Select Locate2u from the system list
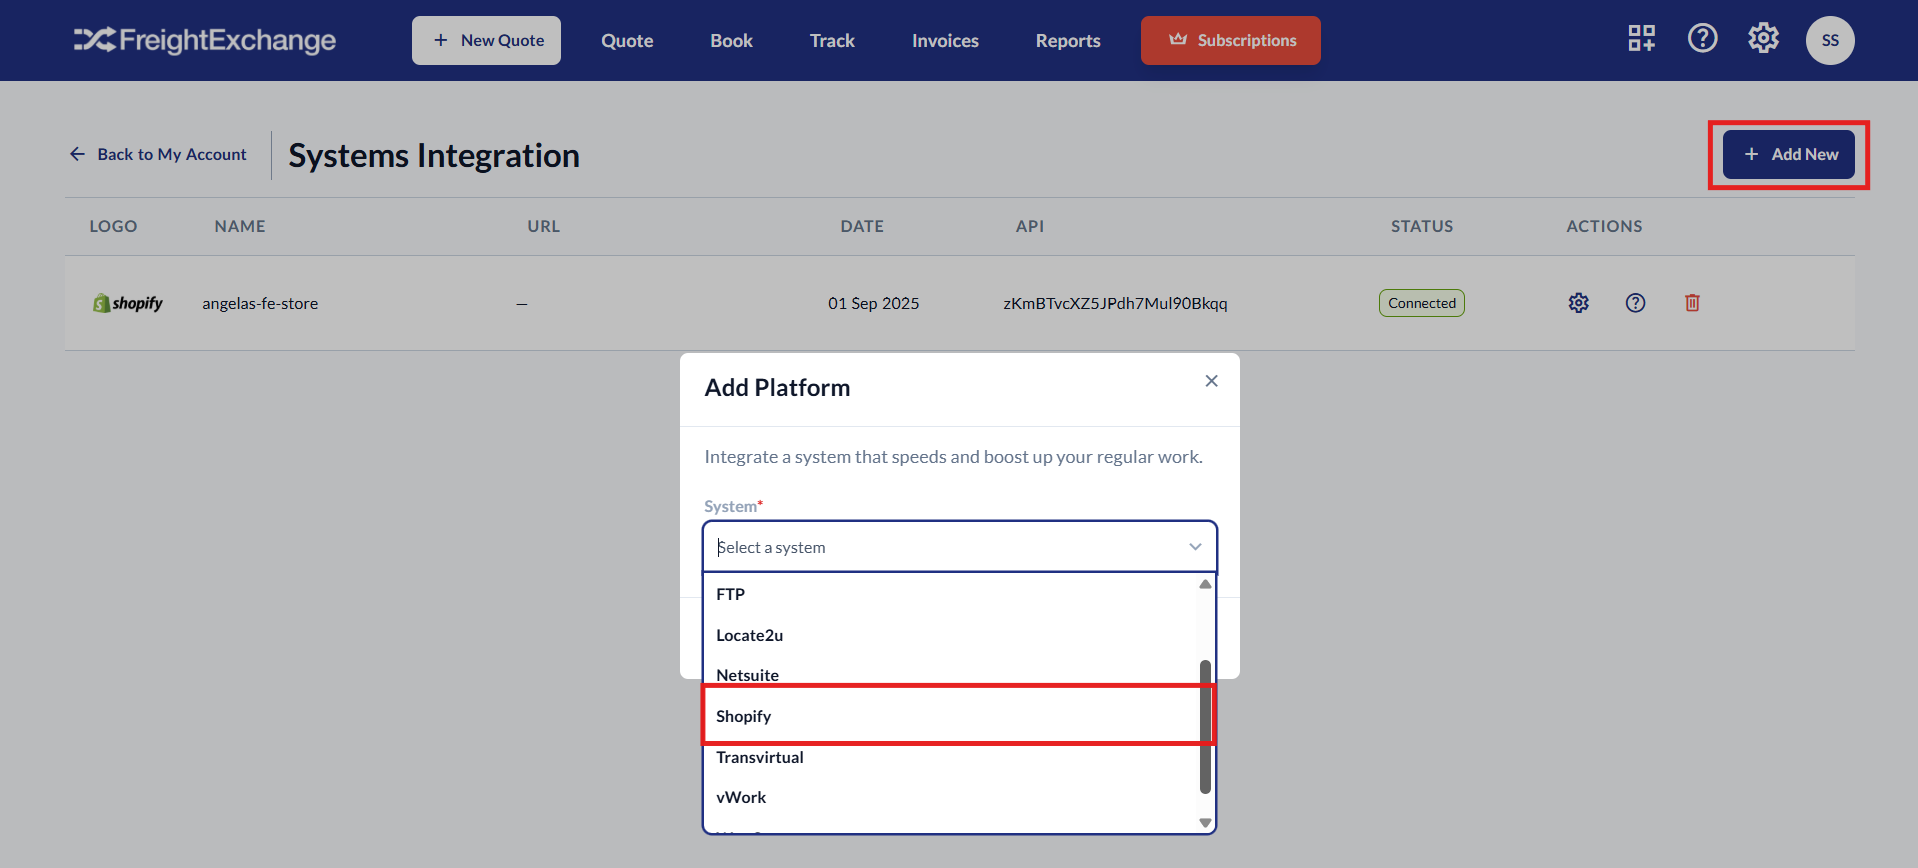The width and height of the screenshot is (1918, 868). pyautogui.click(x=951, y=635)
